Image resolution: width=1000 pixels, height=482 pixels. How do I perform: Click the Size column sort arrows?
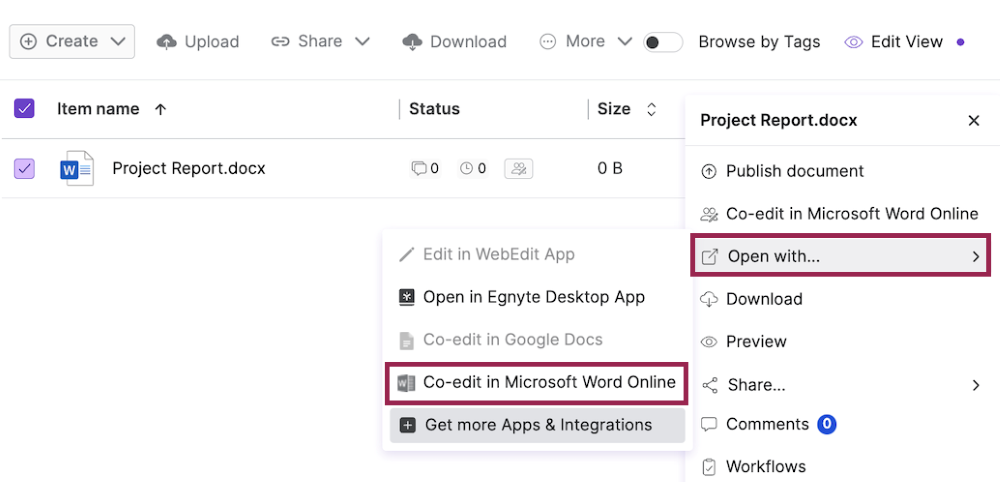coord(651,109)
